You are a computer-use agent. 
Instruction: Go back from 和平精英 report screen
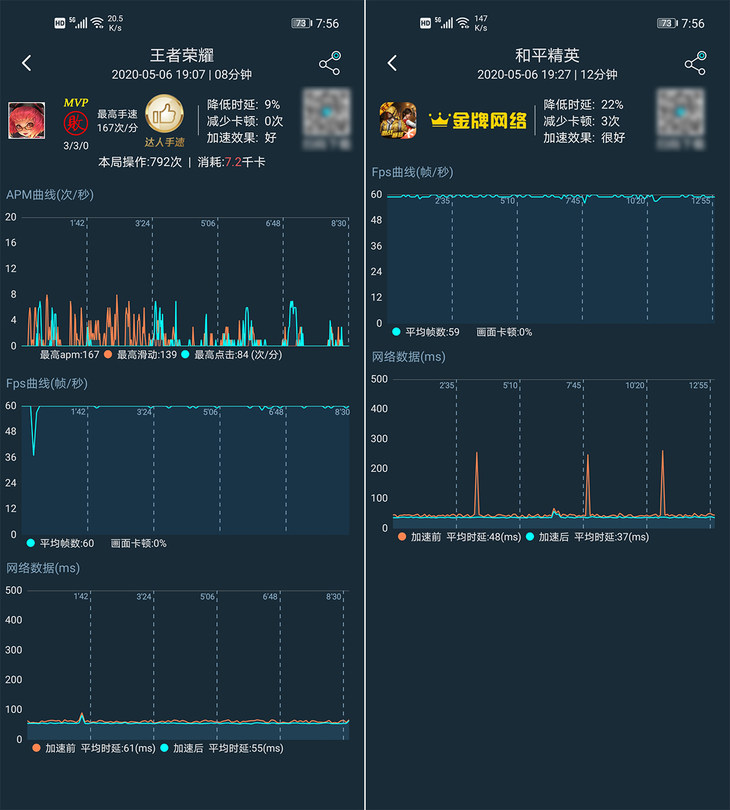click(x=392, y=63)
